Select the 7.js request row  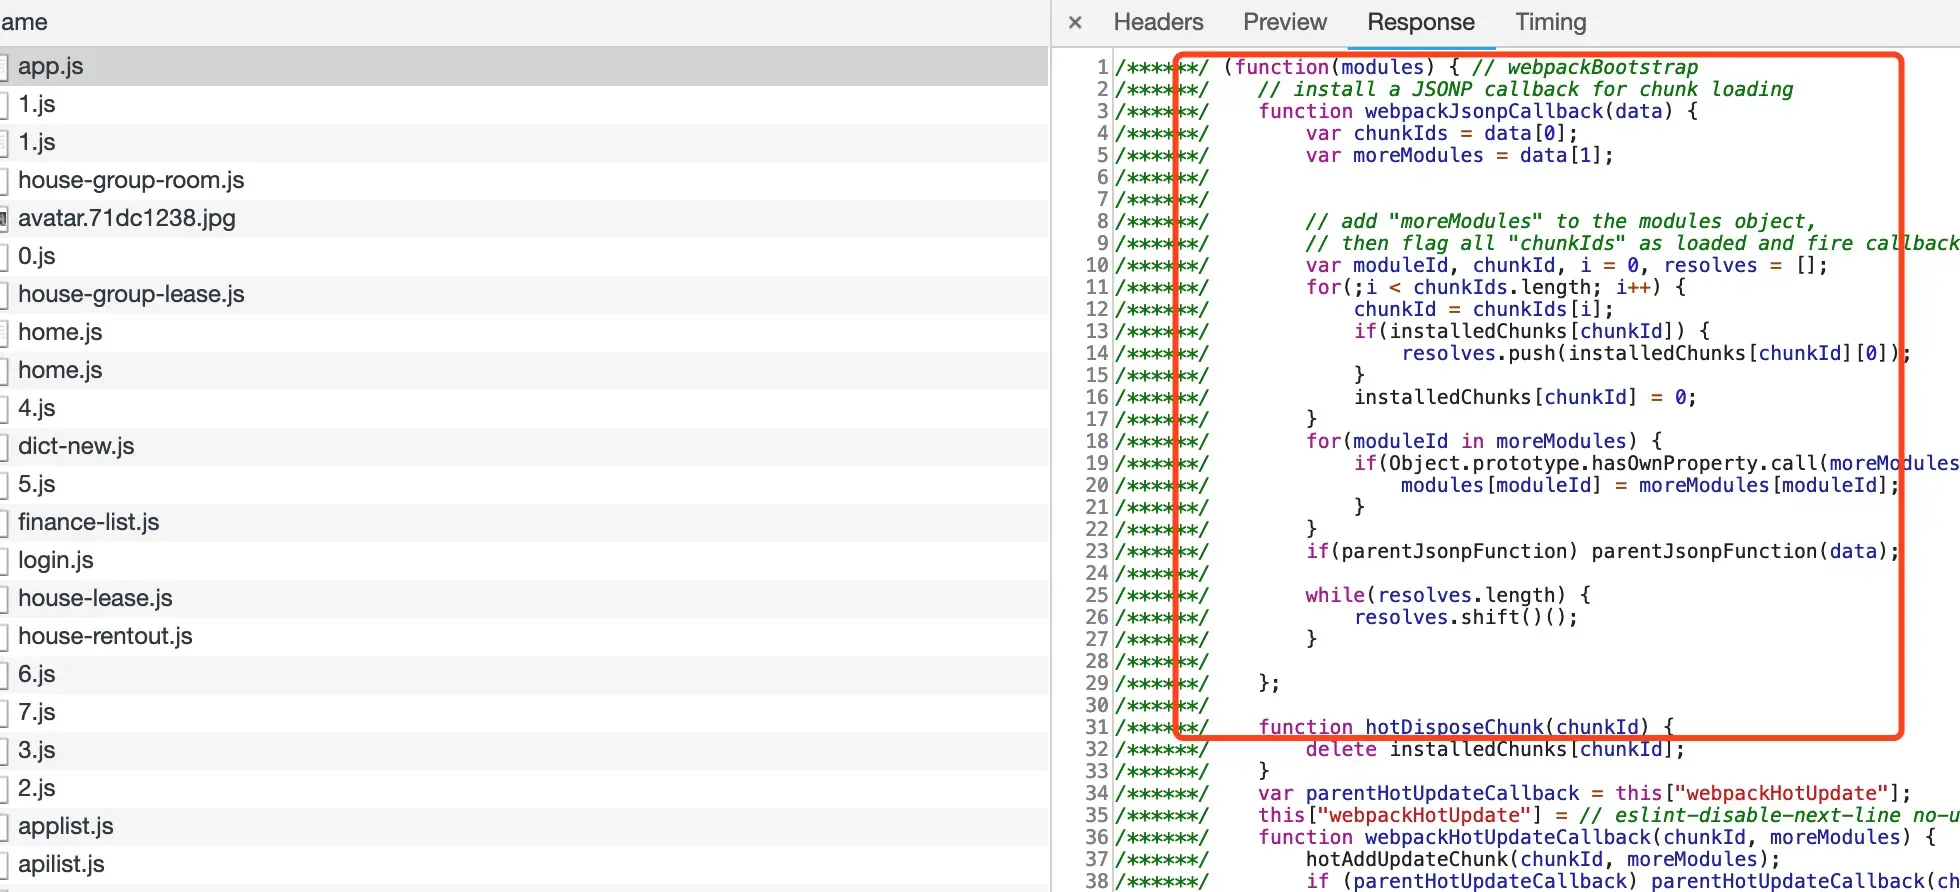pyautogui.click(x=524, y=712)
